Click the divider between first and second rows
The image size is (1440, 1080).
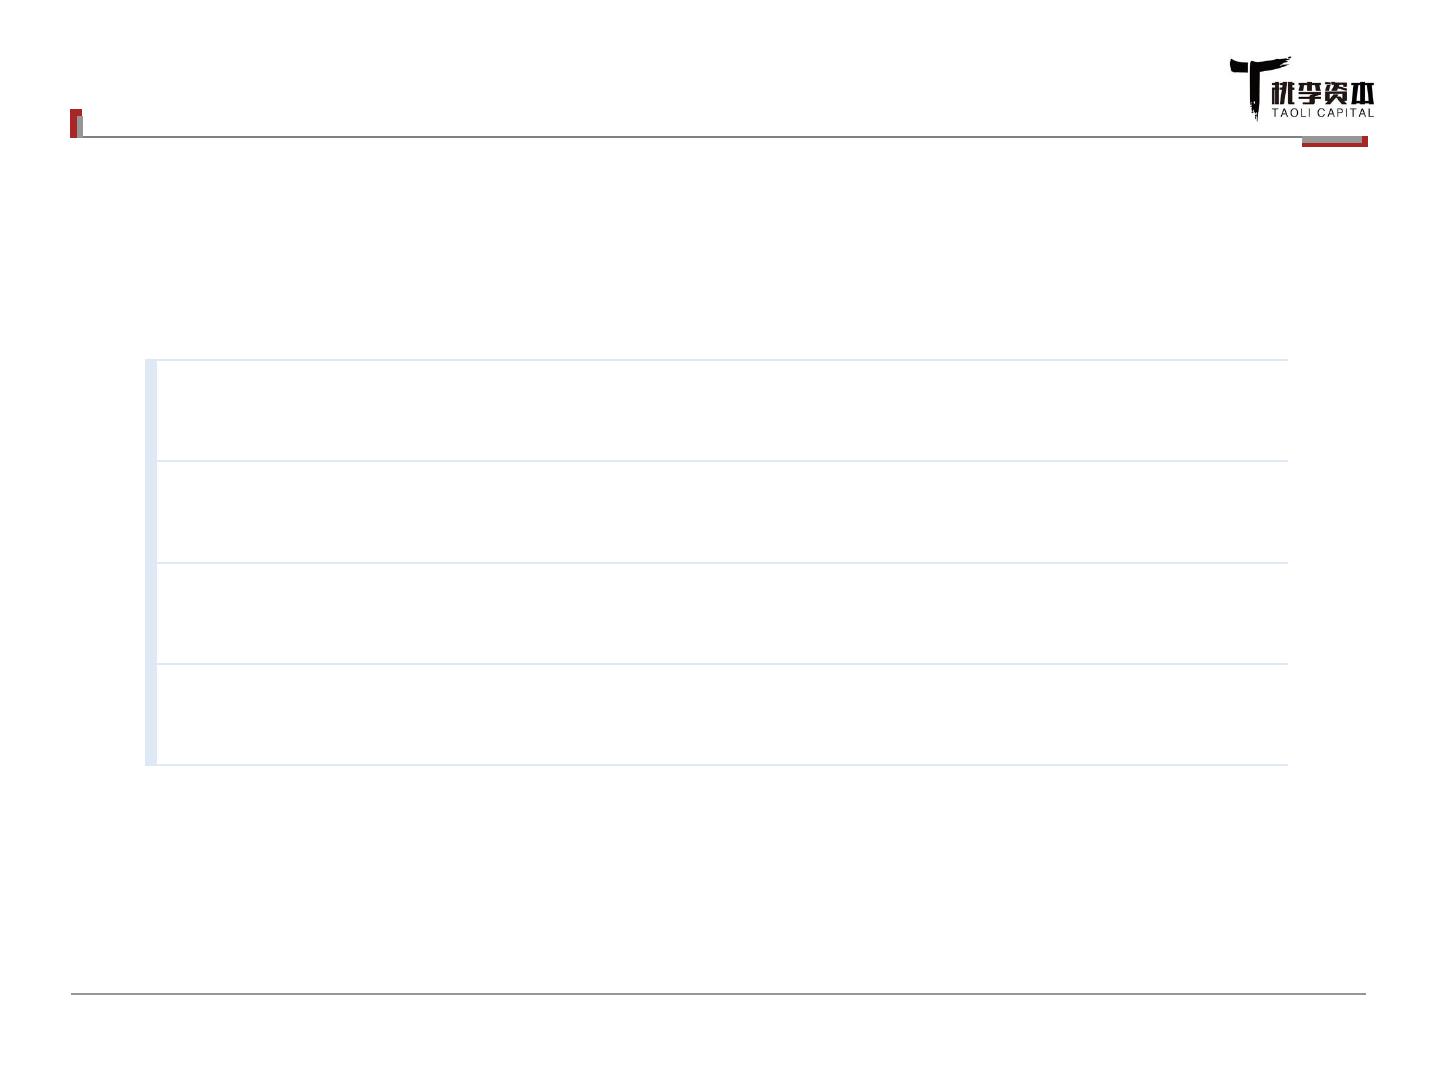point(720,461)
